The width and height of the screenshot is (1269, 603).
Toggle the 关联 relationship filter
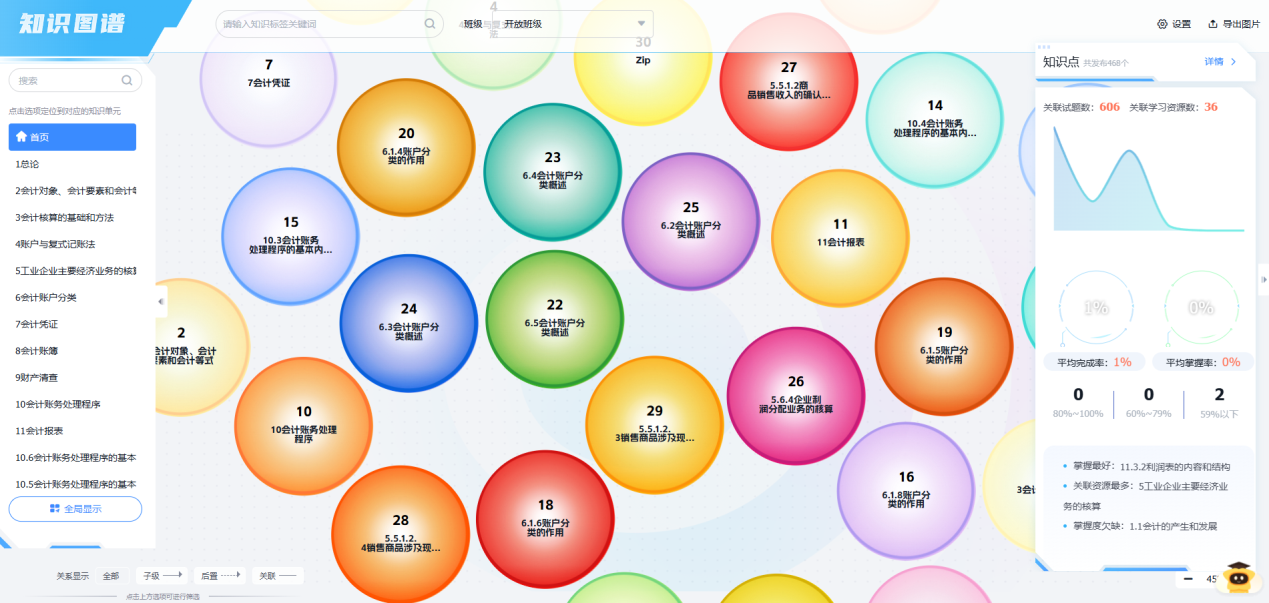coord(278,575)
